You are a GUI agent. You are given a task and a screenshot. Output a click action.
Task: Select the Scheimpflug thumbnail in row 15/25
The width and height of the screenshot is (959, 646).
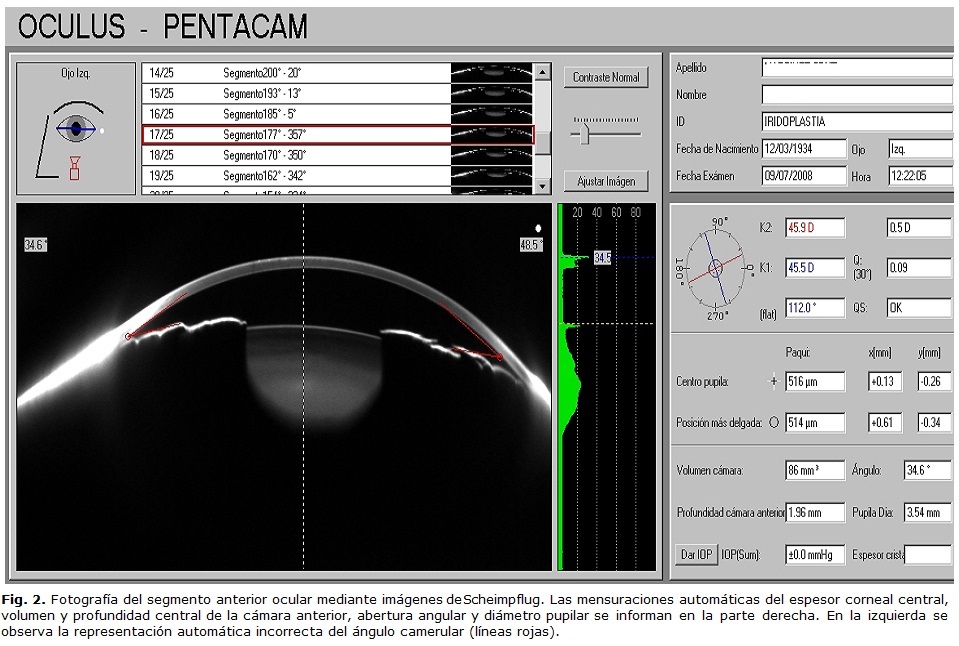pos(491,93)
